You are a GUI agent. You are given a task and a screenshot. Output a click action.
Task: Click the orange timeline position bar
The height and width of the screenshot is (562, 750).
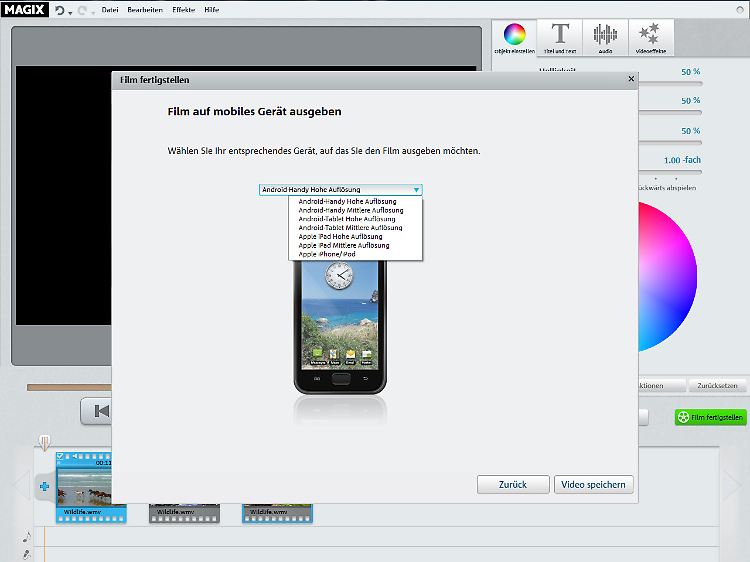point(69,387)
